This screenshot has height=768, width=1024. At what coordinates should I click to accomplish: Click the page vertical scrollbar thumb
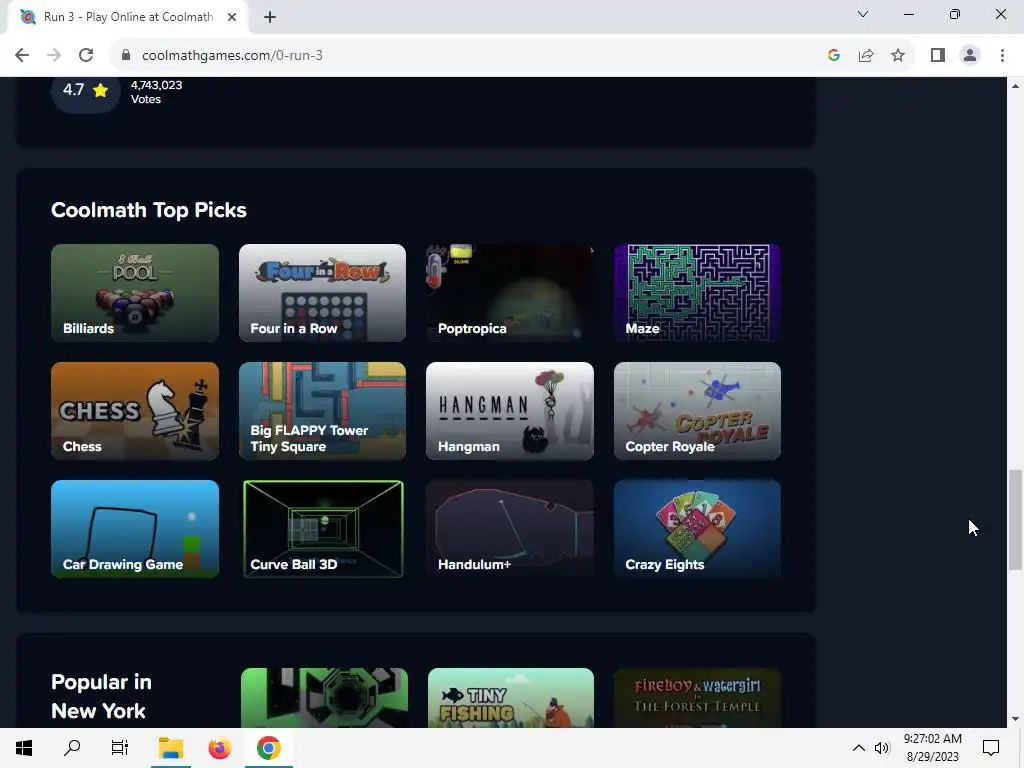1015,519
